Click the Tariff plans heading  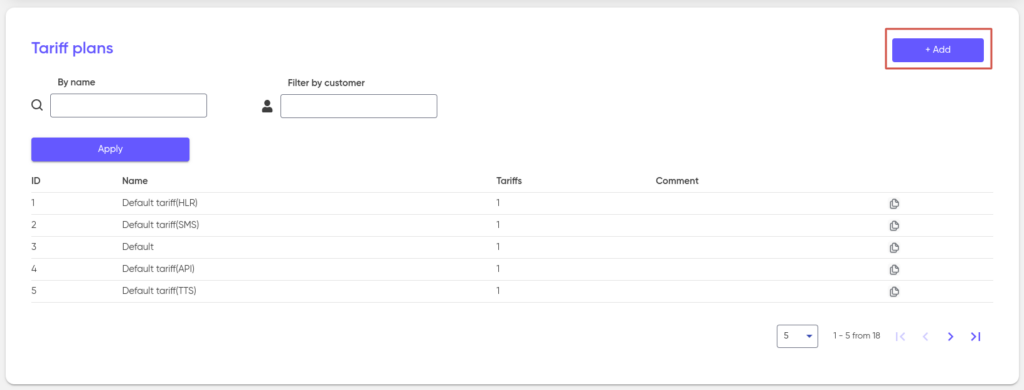click(72, 48)
